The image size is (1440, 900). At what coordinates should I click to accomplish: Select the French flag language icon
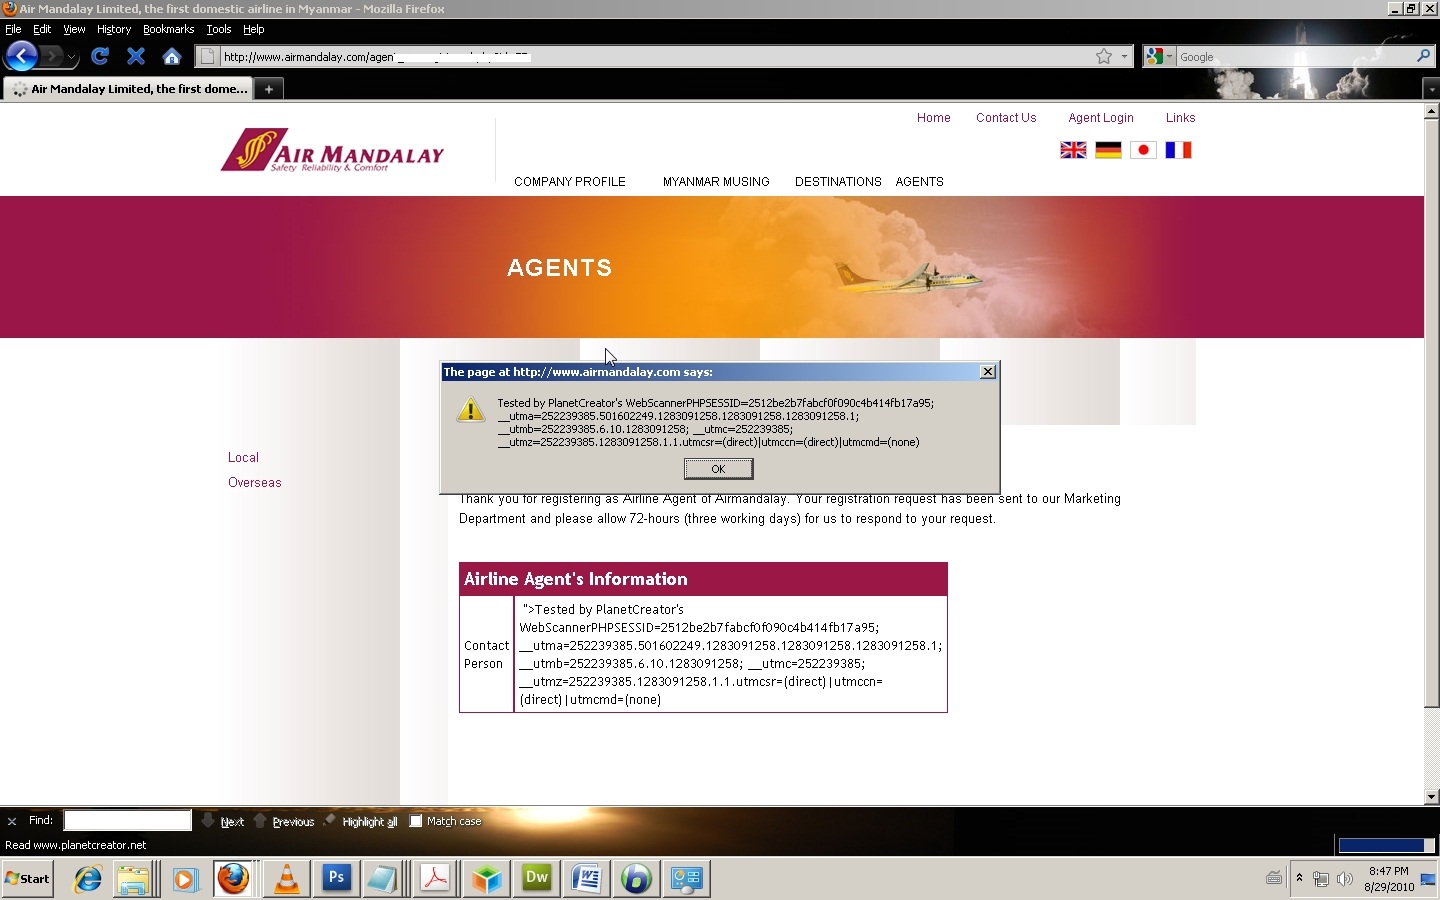pyautogui.click(x=1178, y=150)
